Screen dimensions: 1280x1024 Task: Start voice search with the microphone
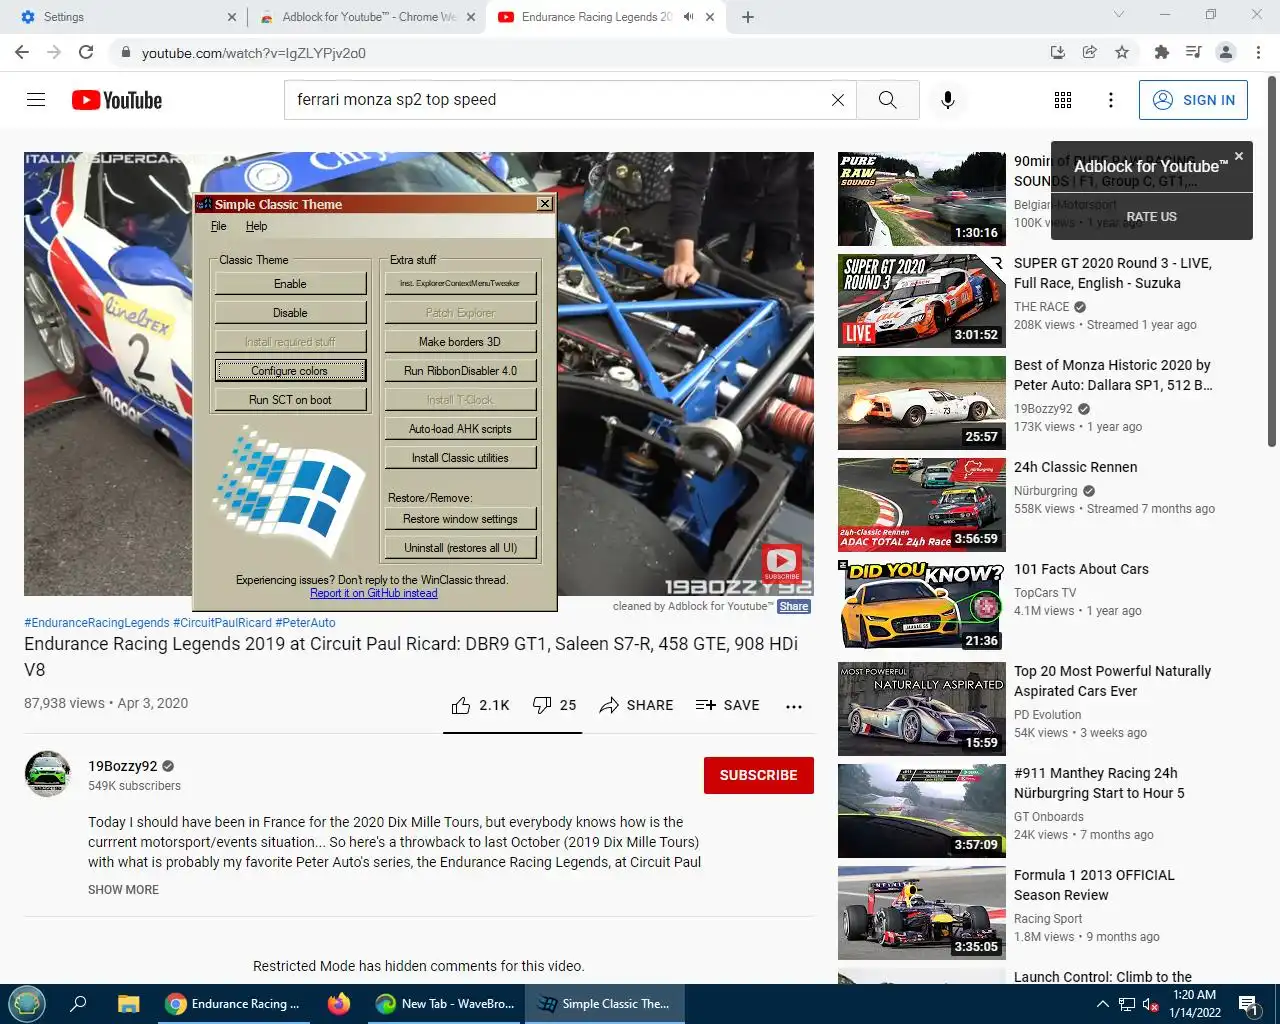[948, 100]
